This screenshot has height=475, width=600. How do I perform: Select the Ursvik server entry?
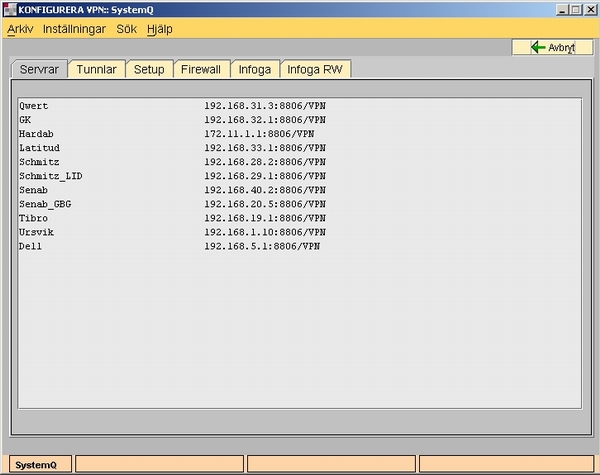pyautogui.click(x=36, y=231)
